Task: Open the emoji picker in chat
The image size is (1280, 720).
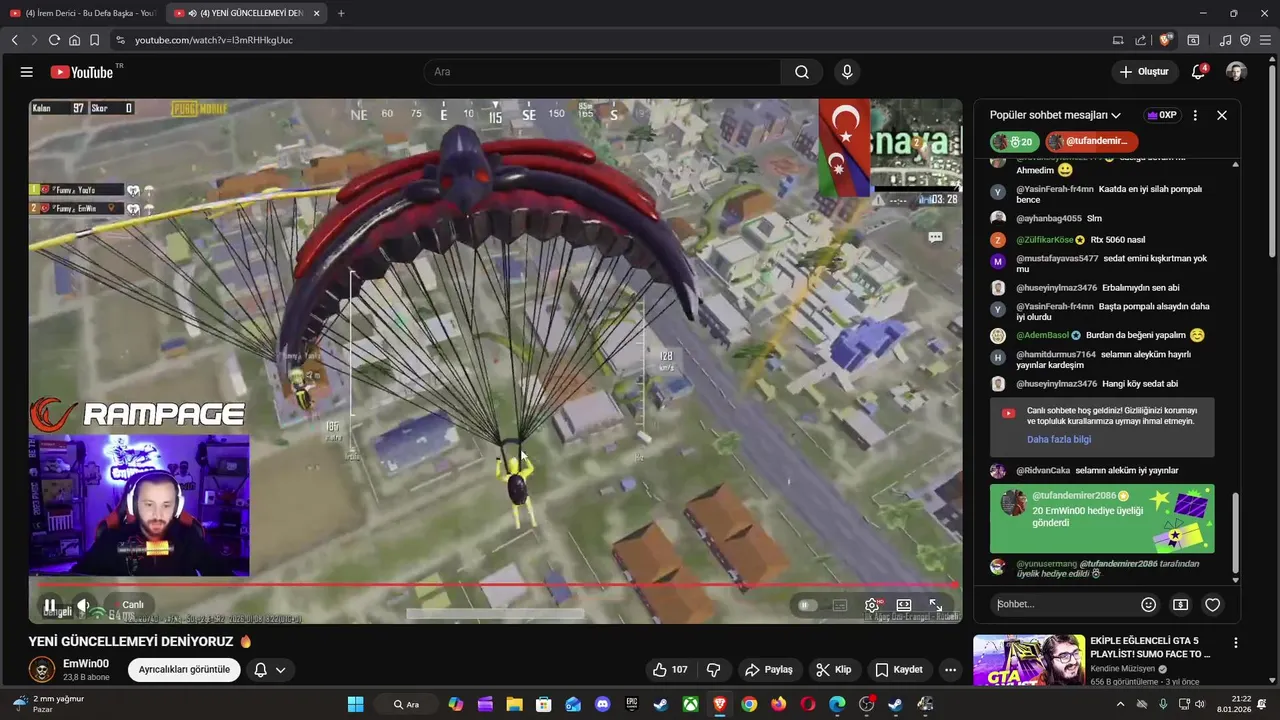Action: click(x=1148, y=604)
